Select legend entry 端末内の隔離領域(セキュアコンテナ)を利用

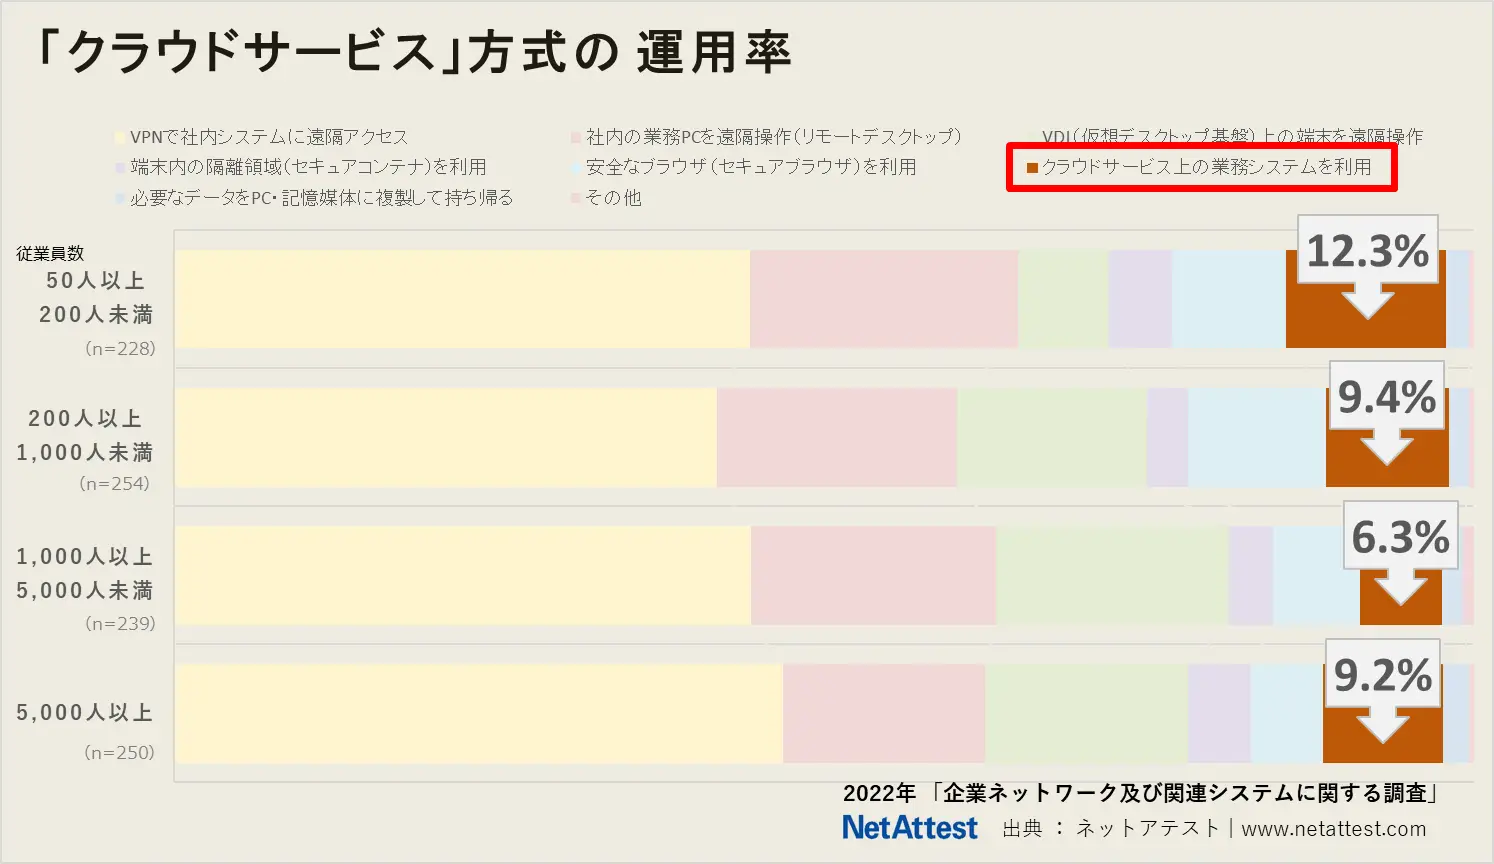pos(300,167)
